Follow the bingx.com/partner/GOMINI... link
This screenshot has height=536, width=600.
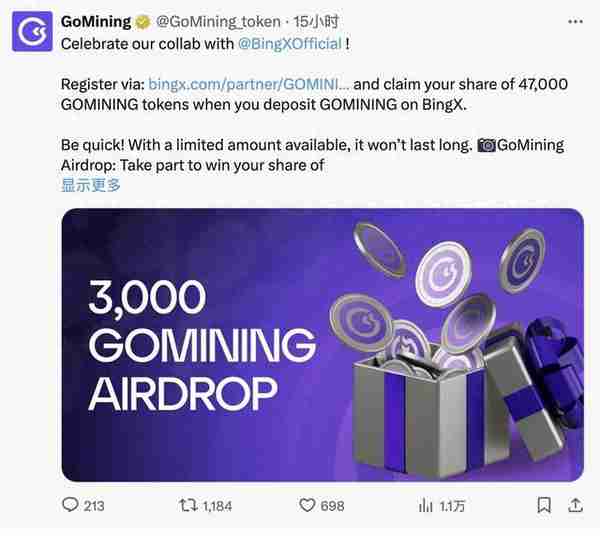(x=248, y=84)
